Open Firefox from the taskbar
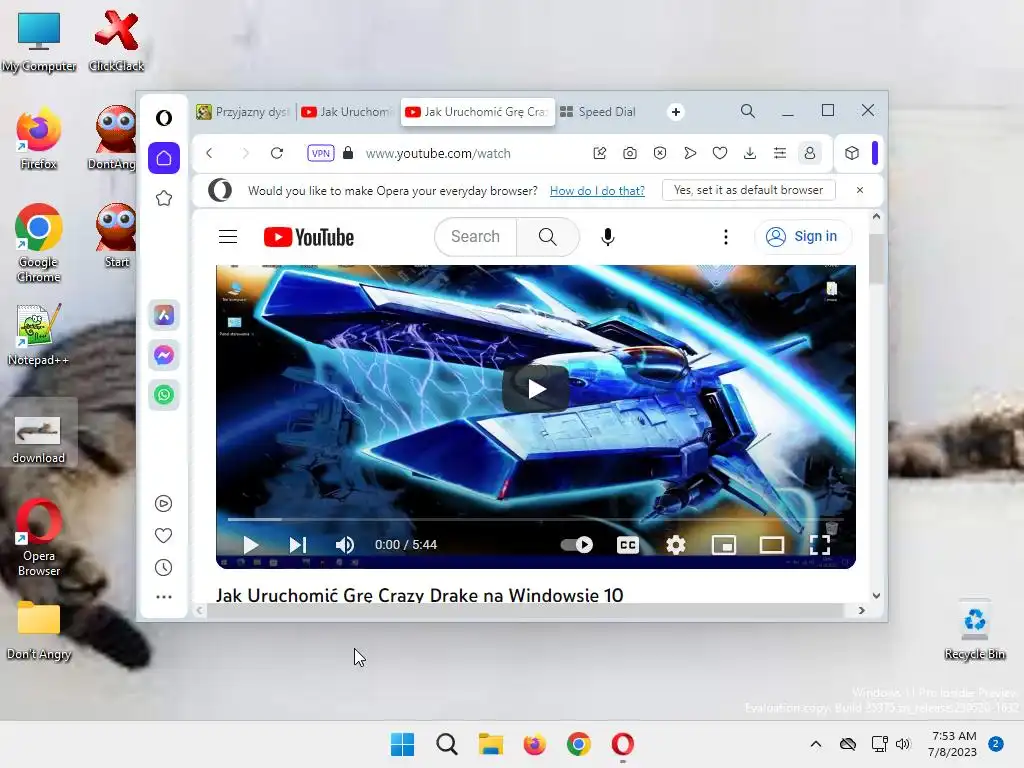The height and width of the screenshot is (768, 1024). click(x=534, y=744)
